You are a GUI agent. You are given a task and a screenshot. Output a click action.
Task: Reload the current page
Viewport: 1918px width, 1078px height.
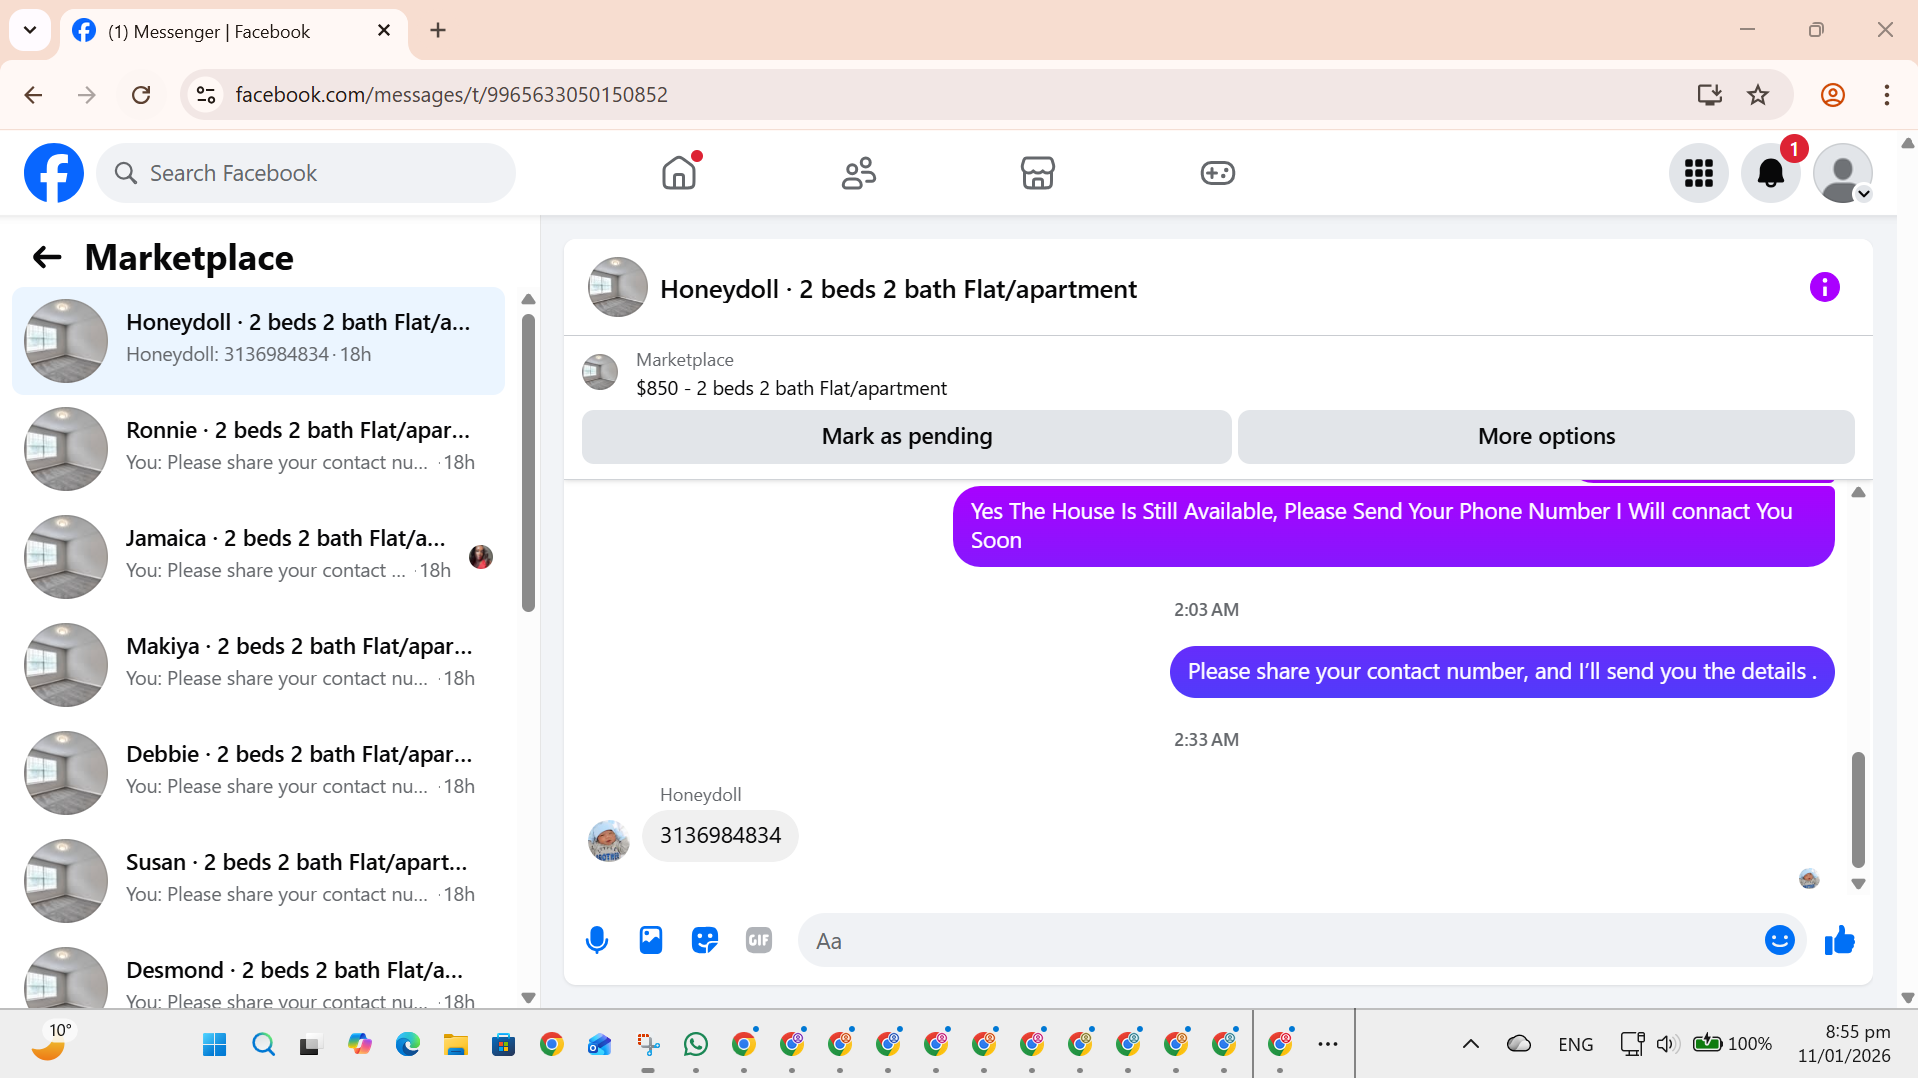[141, 95]
